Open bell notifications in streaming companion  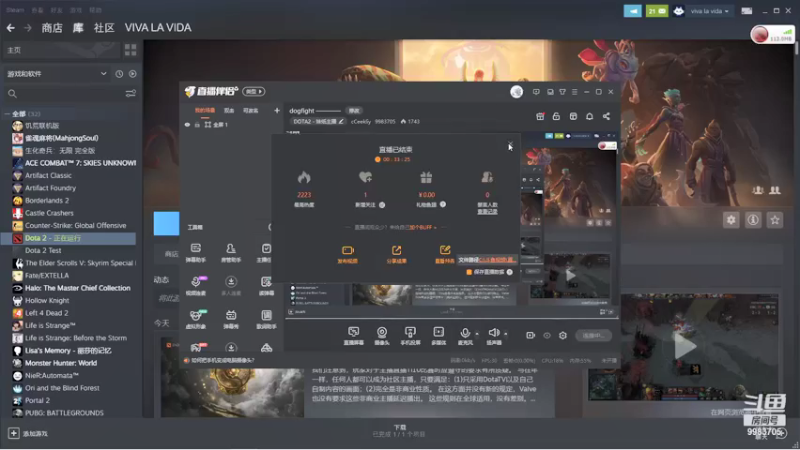[x=589, y=116]
